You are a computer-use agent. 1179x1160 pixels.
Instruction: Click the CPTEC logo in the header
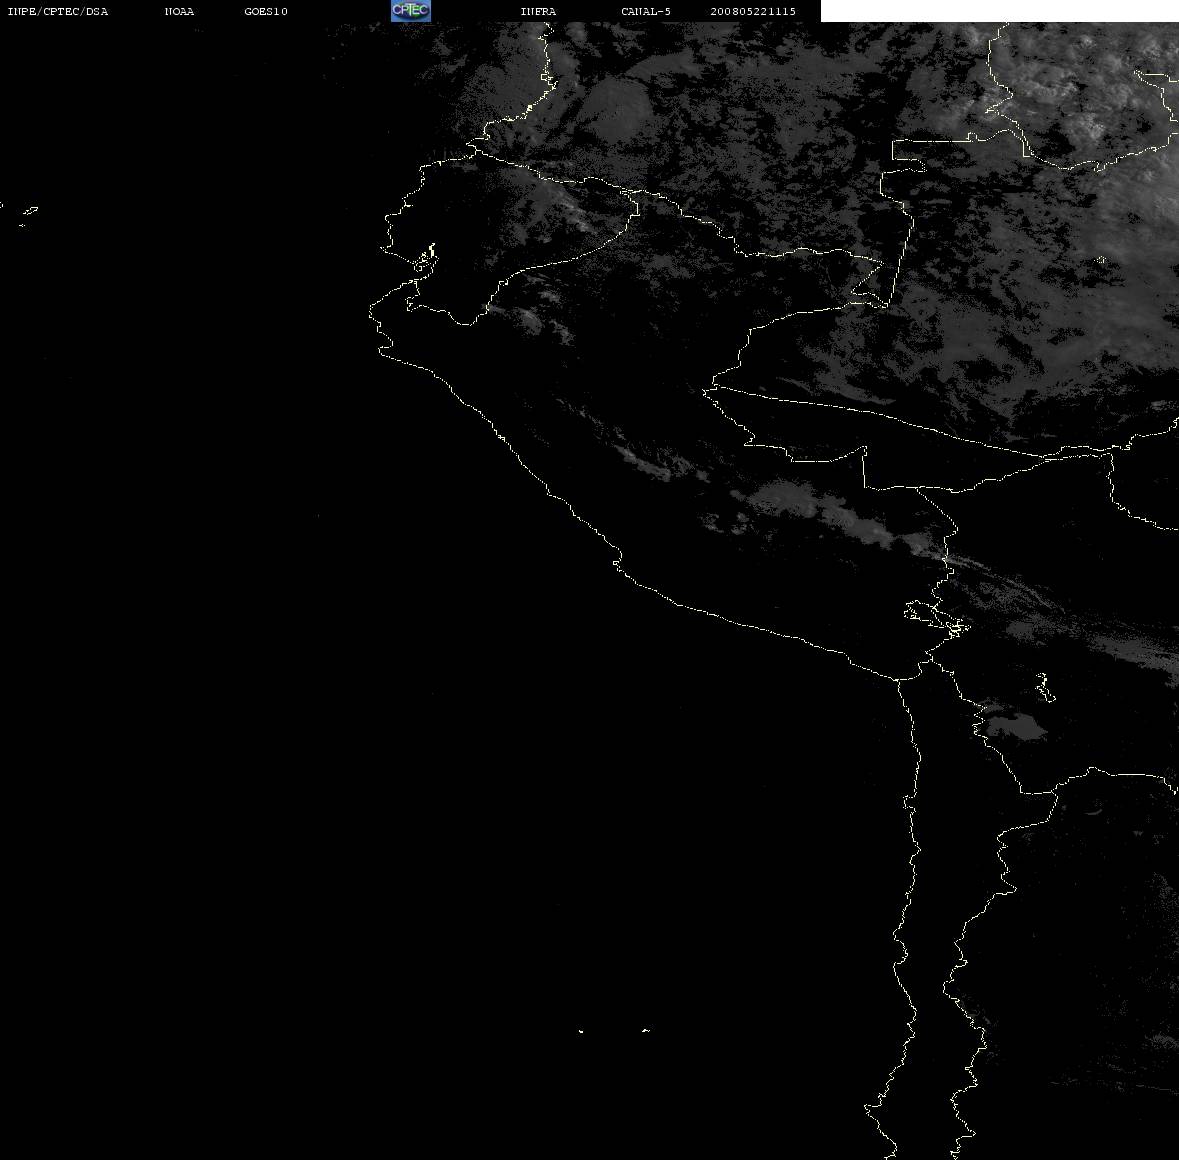(411, 10)
